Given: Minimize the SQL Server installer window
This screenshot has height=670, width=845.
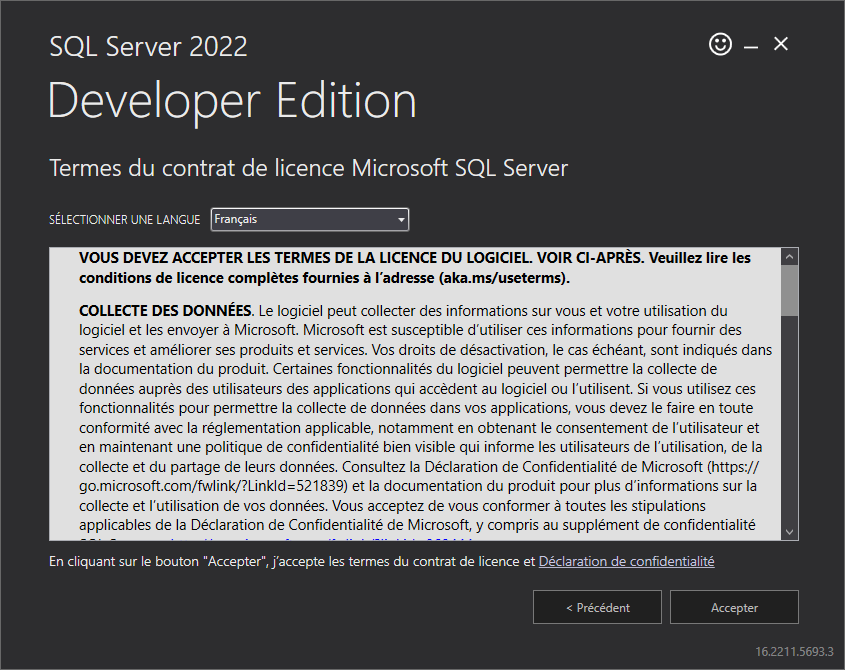Looking at the screenshot, I should click(x=751, y=47).
